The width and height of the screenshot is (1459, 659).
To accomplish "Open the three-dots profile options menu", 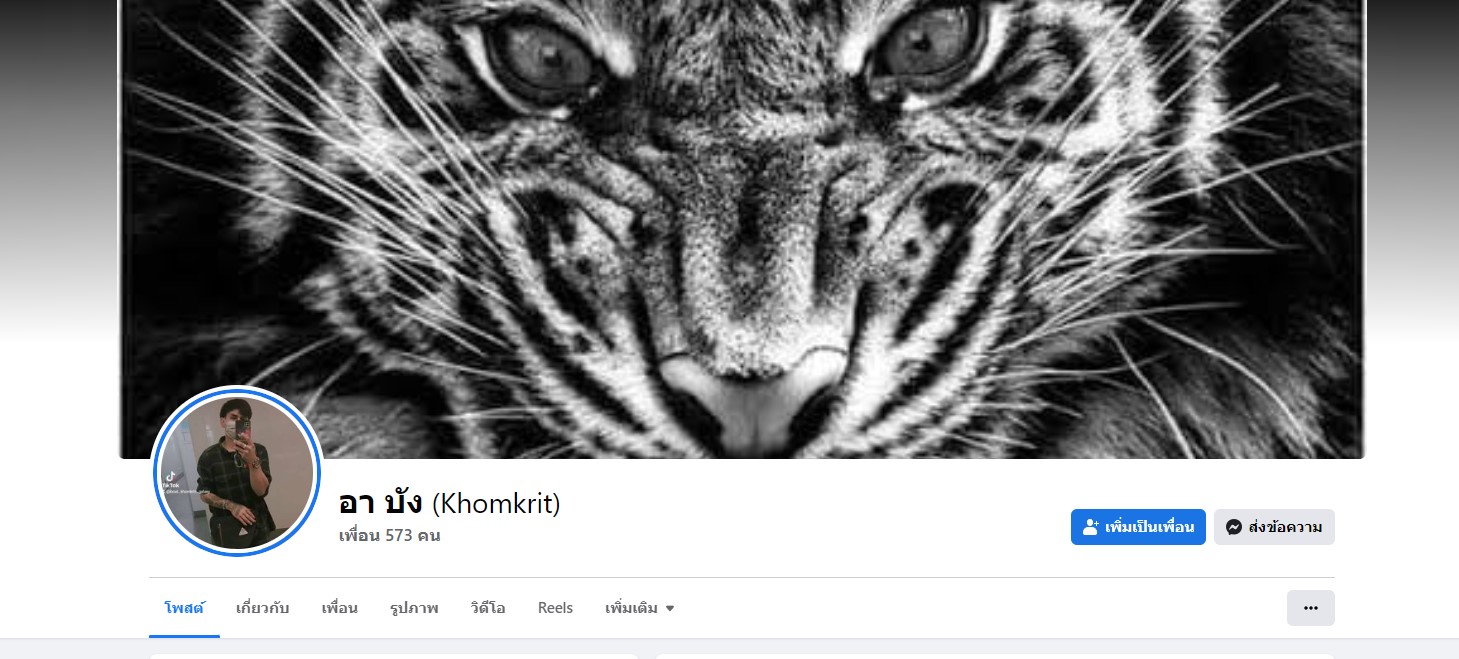I will 1311,608.
